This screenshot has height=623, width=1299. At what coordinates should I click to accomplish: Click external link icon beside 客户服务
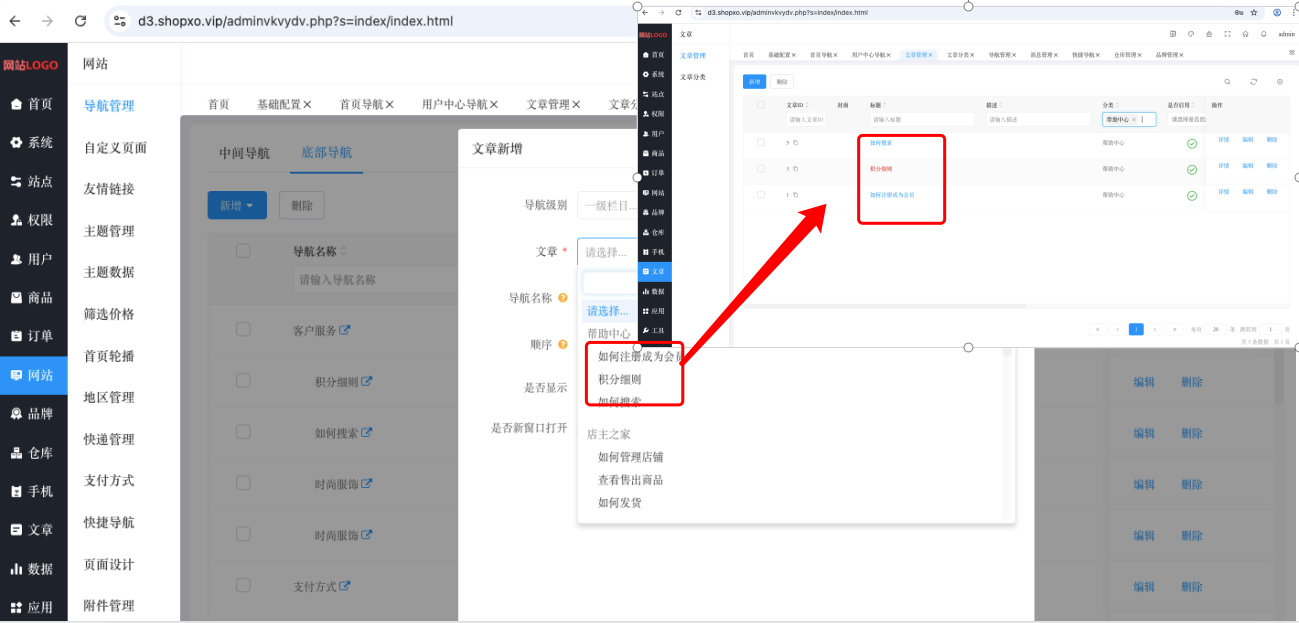[x=345, y=330]
